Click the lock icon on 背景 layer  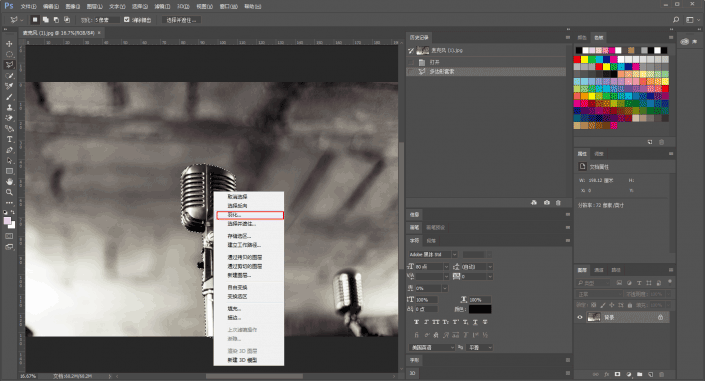[x=660, y=317]
